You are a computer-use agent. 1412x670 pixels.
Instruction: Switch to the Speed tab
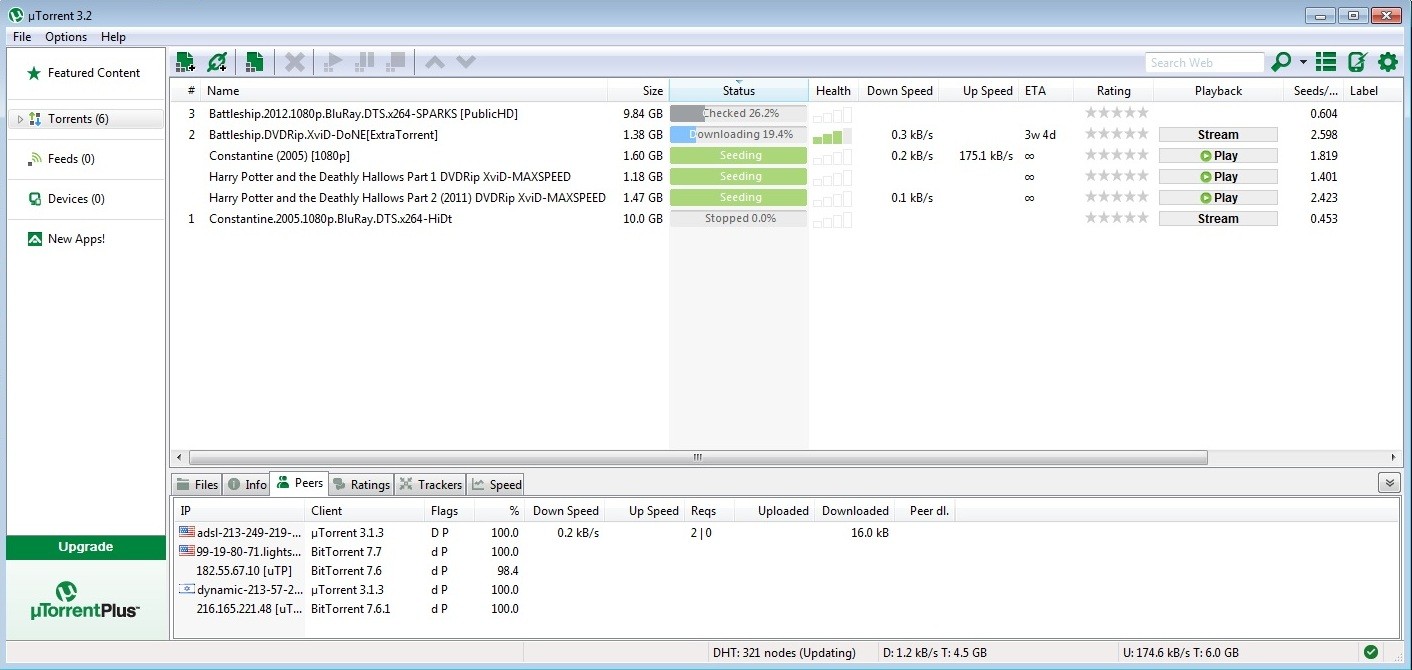496,484
